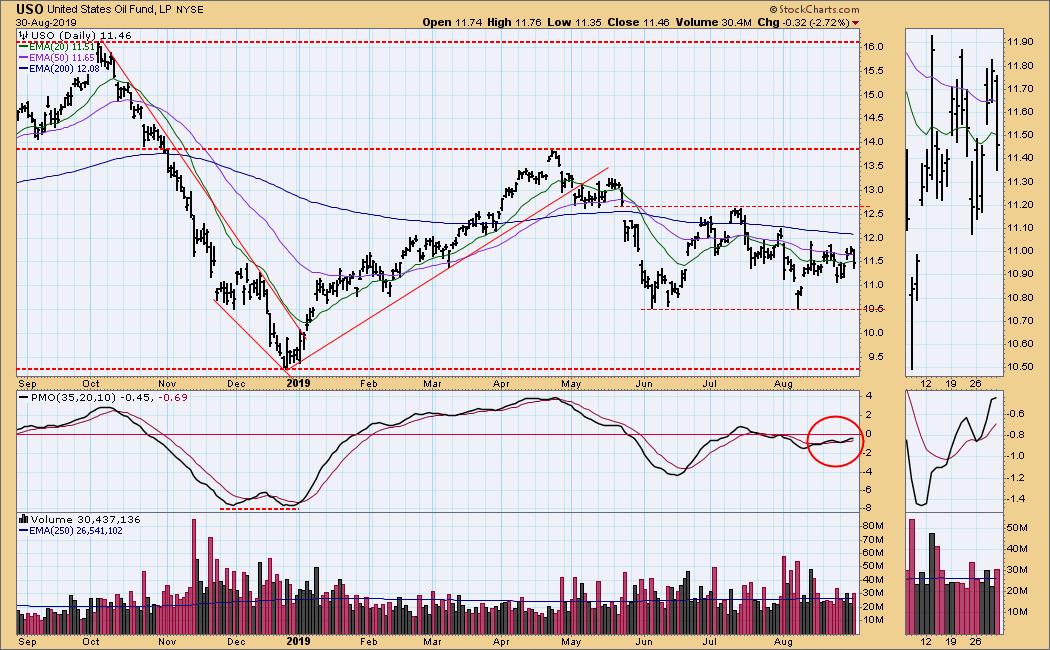
Task: Click the 14.0 price axis label
Action: (x=875, y=142)
